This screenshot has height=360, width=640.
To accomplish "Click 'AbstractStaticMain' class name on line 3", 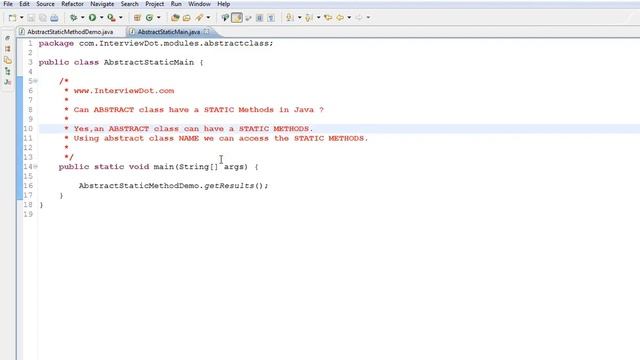I will [x=149, y=62].
